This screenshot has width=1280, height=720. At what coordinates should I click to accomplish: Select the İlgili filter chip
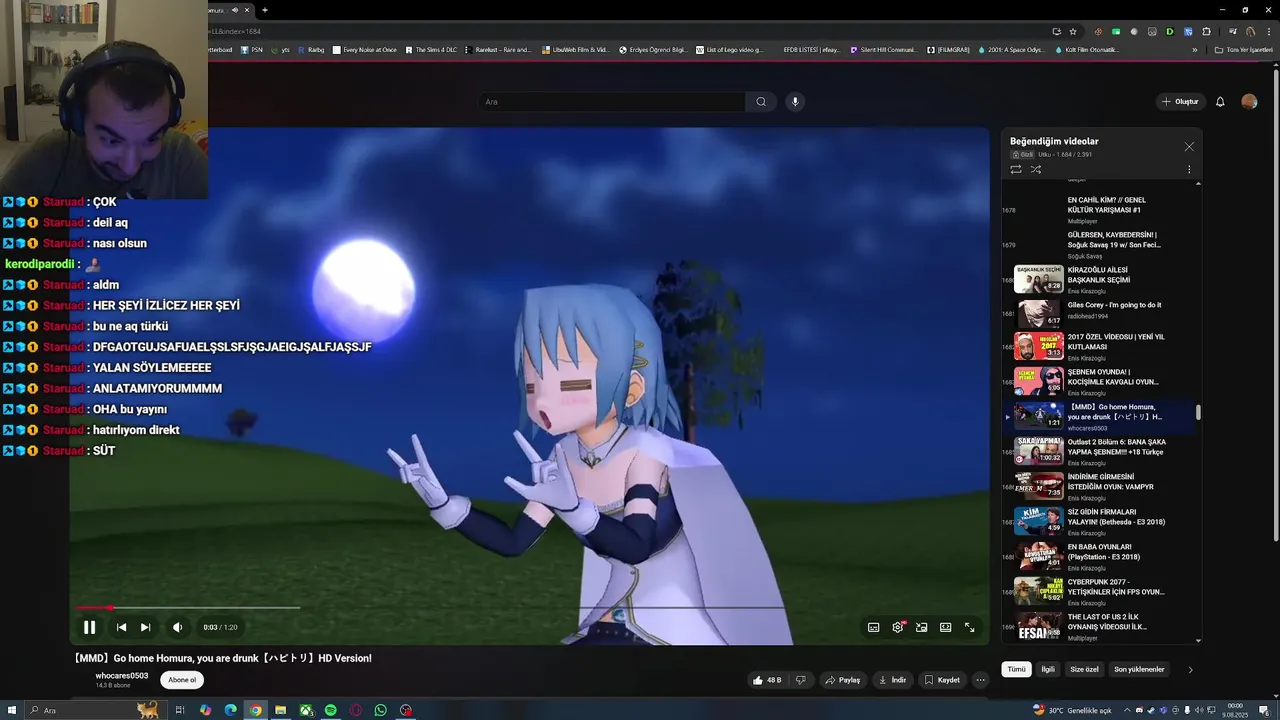(x=1048, y=669)
